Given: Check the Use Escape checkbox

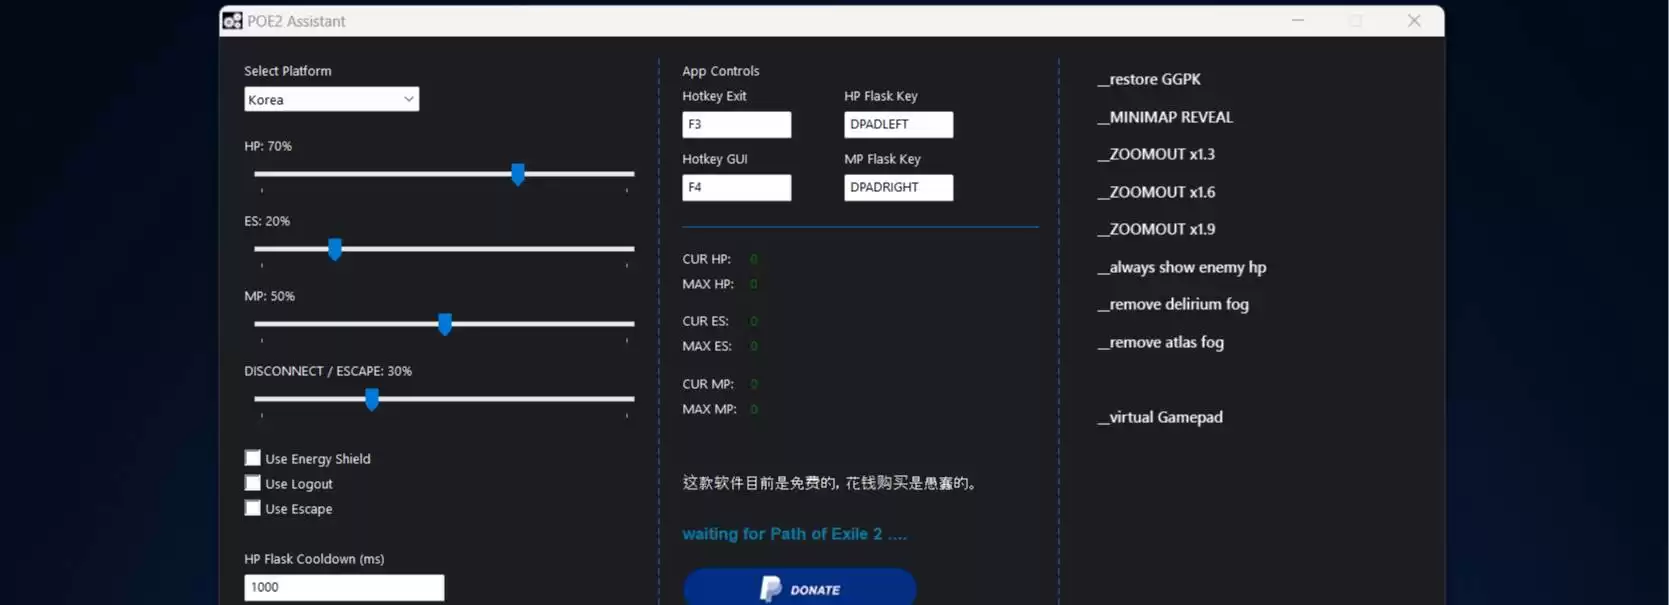Looking at the screenshot, I should point(253,508).
